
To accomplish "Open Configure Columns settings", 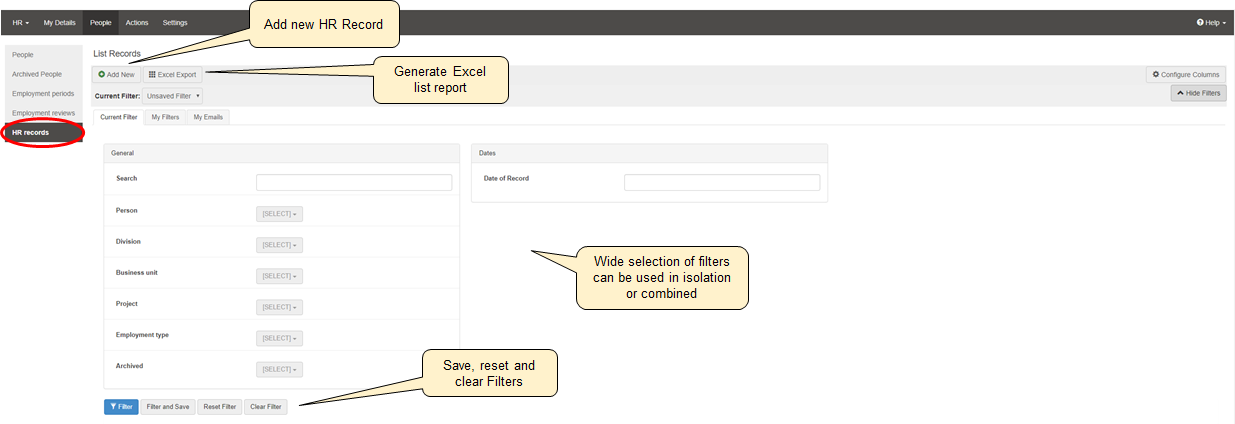I will tap(1186, 74).
